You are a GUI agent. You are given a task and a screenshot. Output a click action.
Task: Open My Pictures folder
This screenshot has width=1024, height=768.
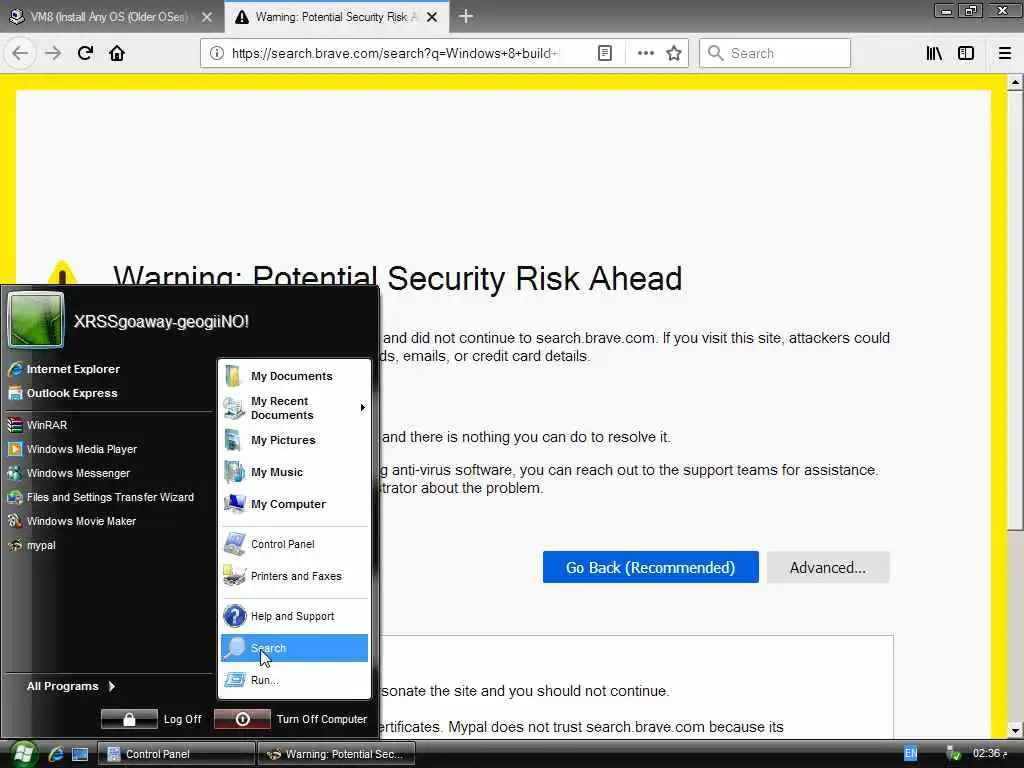coord(295,440)
